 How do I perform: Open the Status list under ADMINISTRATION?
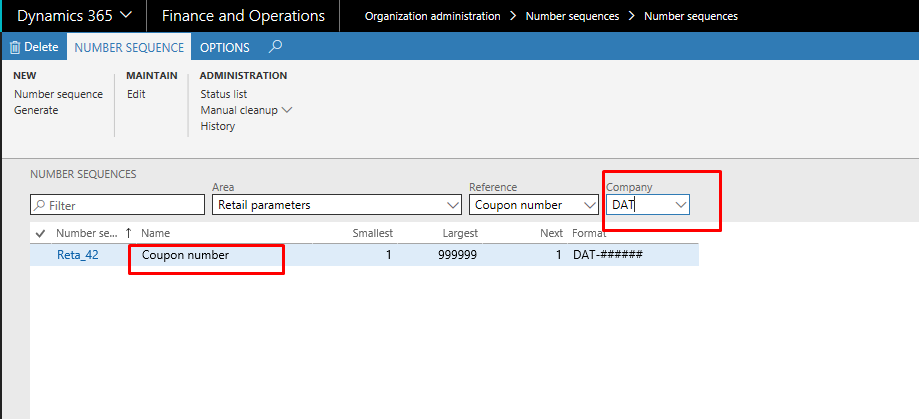coord(224,94)
